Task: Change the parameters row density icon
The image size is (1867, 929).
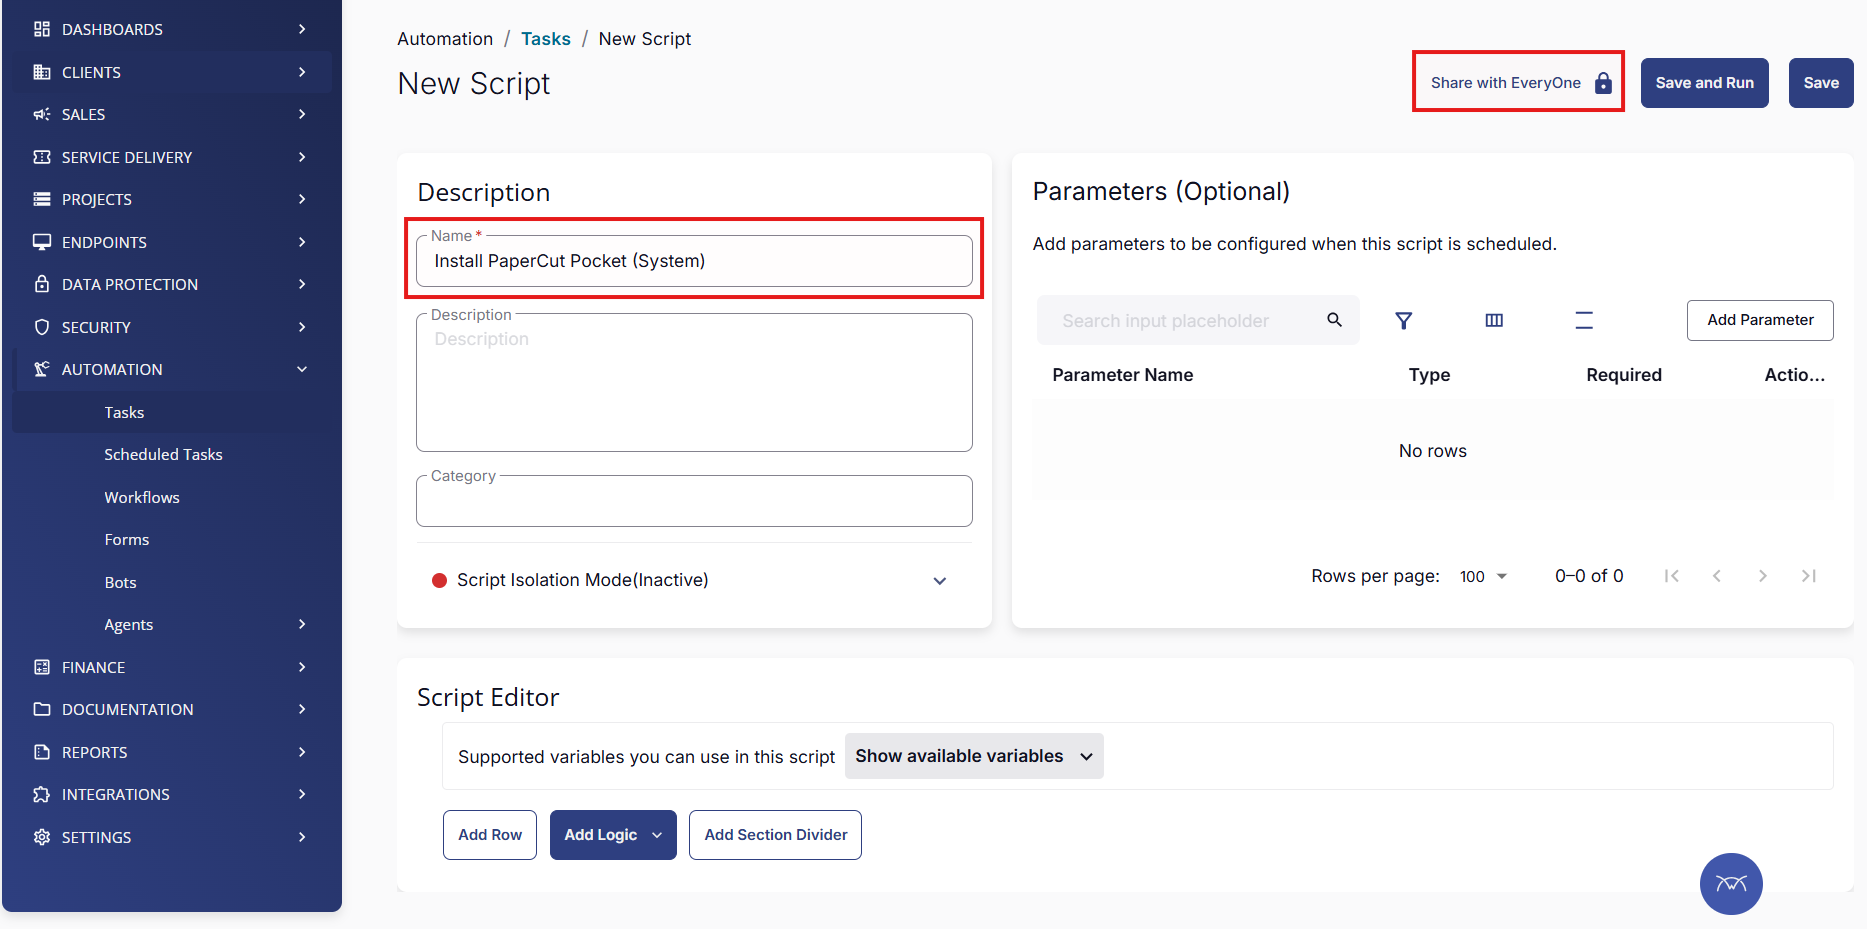Action: coord(1584,320)
